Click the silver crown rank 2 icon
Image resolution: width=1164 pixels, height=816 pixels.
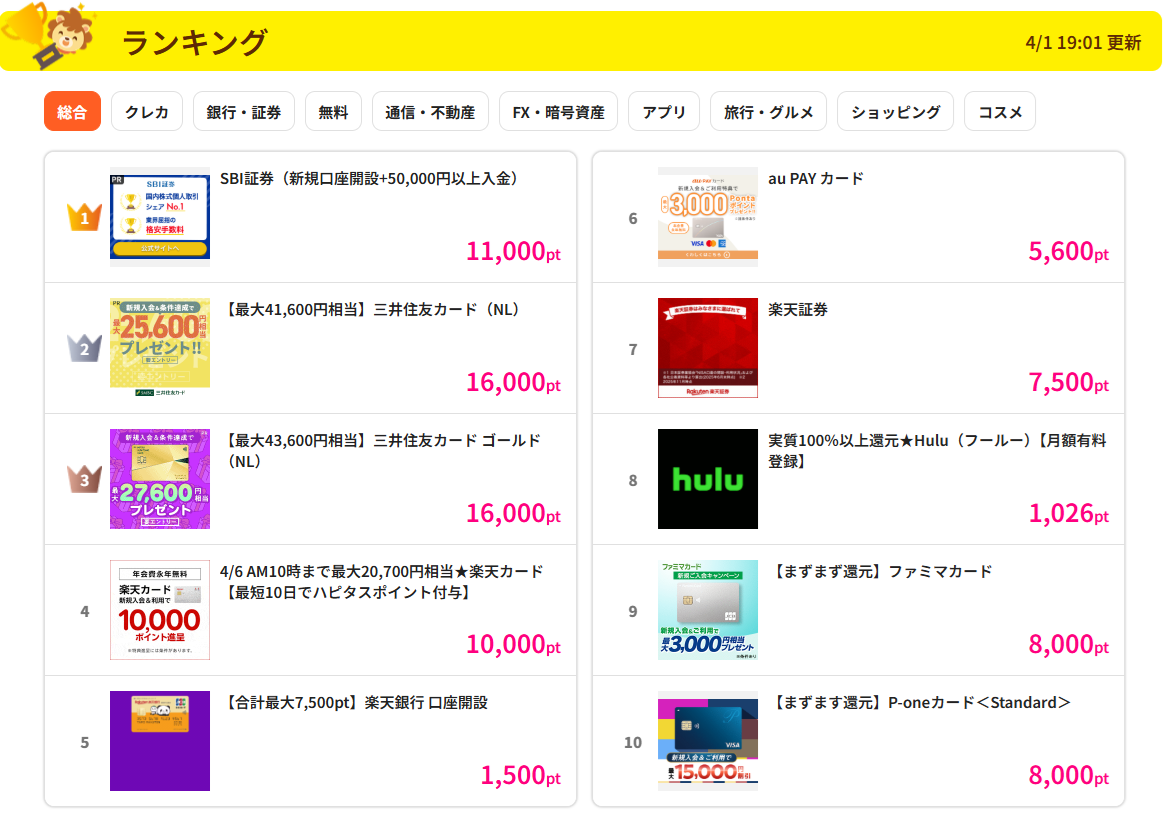click(85, 348)
